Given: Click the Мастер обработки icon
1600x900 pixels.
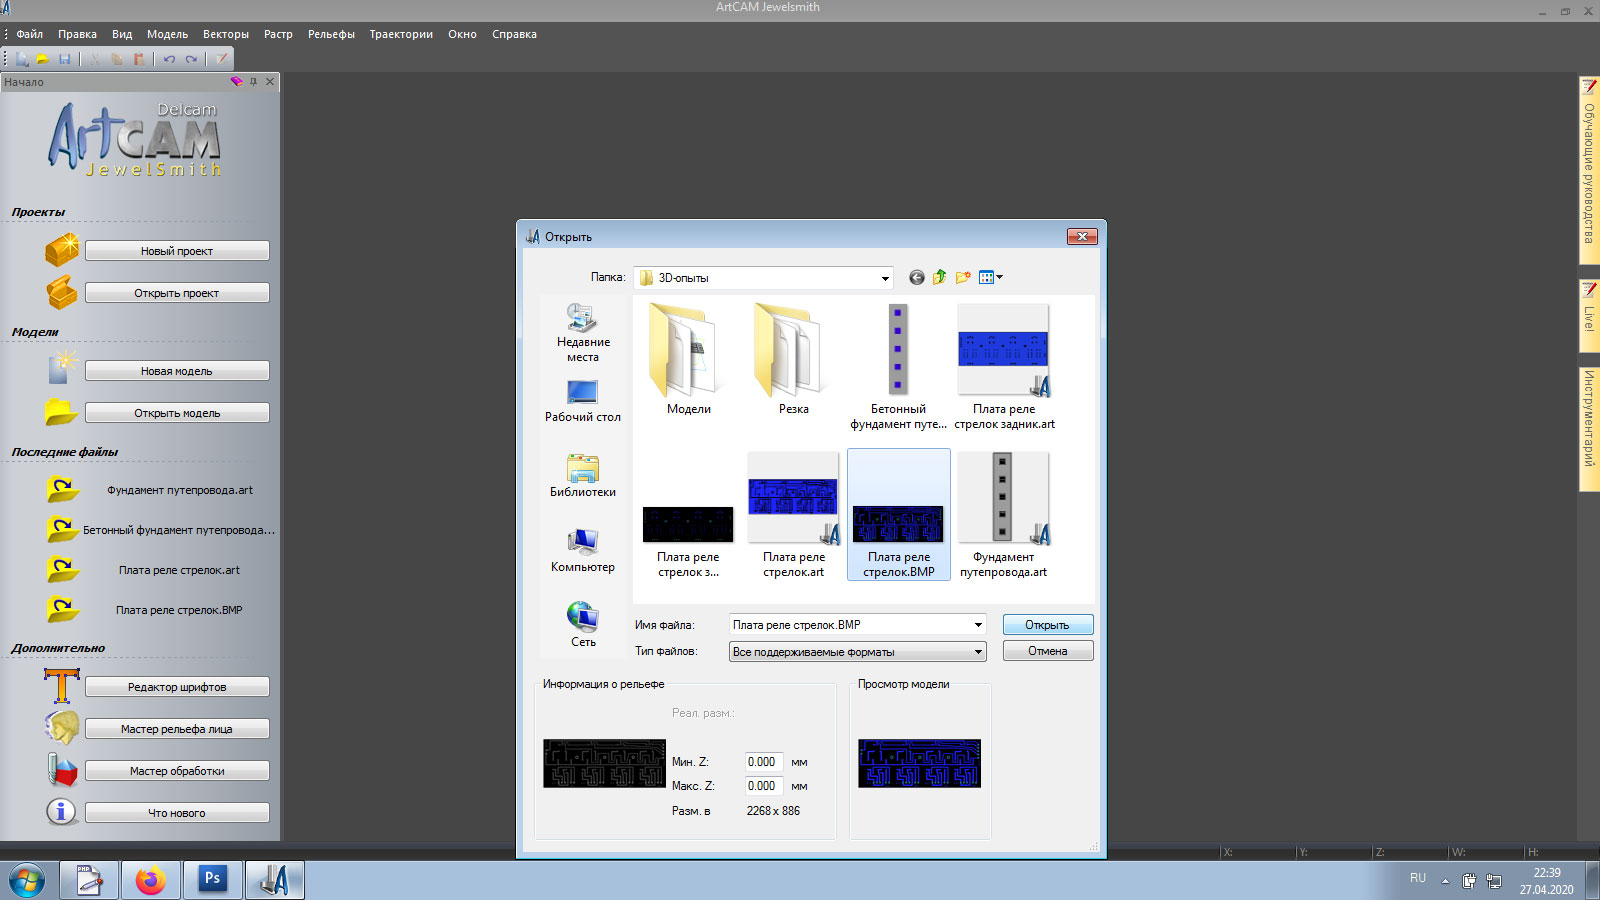Looking at the screenshot, I should pos(62,770).
